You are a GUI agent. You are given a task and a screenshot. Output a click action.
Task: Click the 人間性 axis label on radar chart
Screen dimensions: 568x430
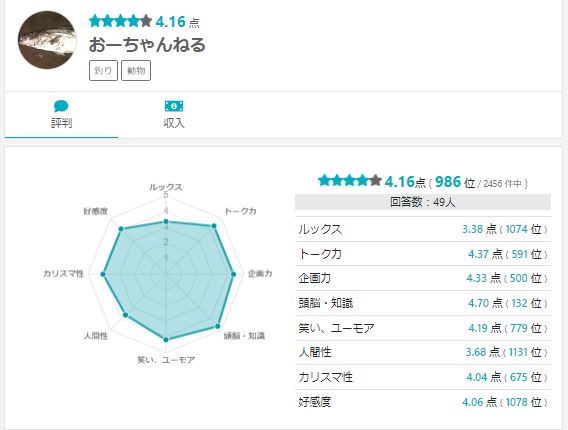(x=96, y=336)
